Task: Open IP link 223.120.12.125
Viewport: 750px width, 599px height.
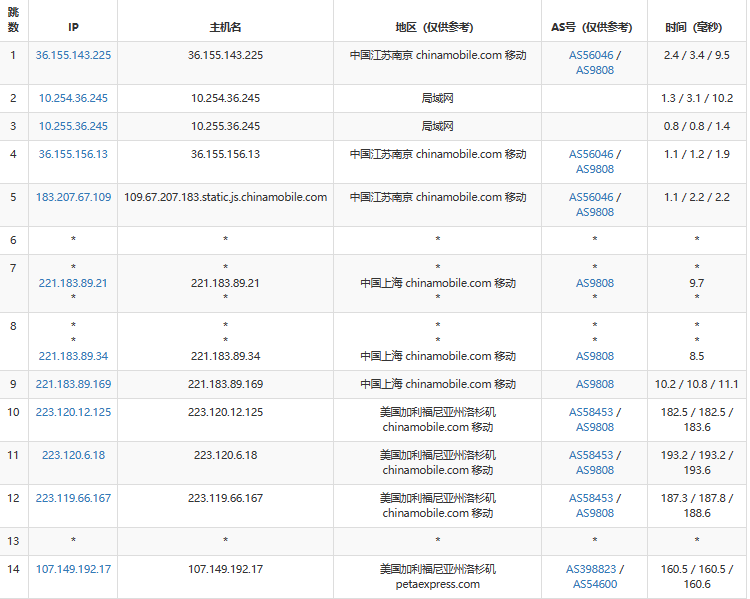Action: coord(73,412)
